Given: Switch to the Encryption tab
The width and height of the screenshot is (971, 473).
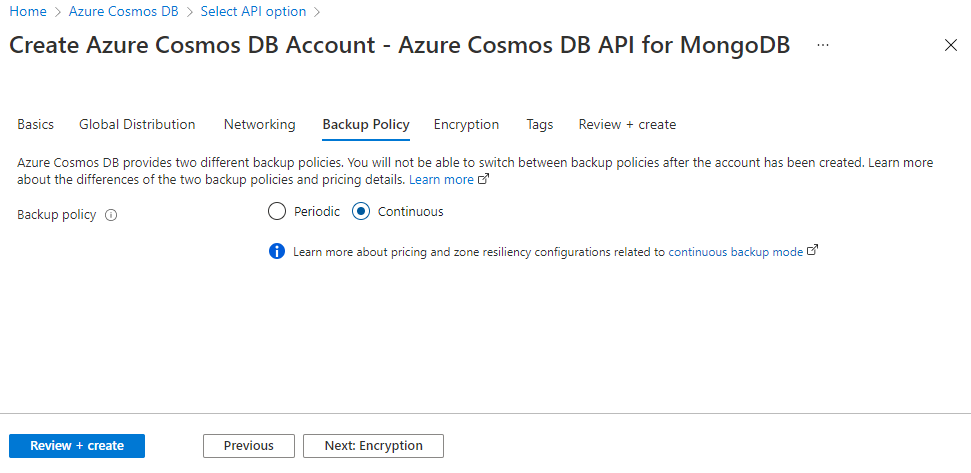Looking at the screenshot, I should point(466,124).
